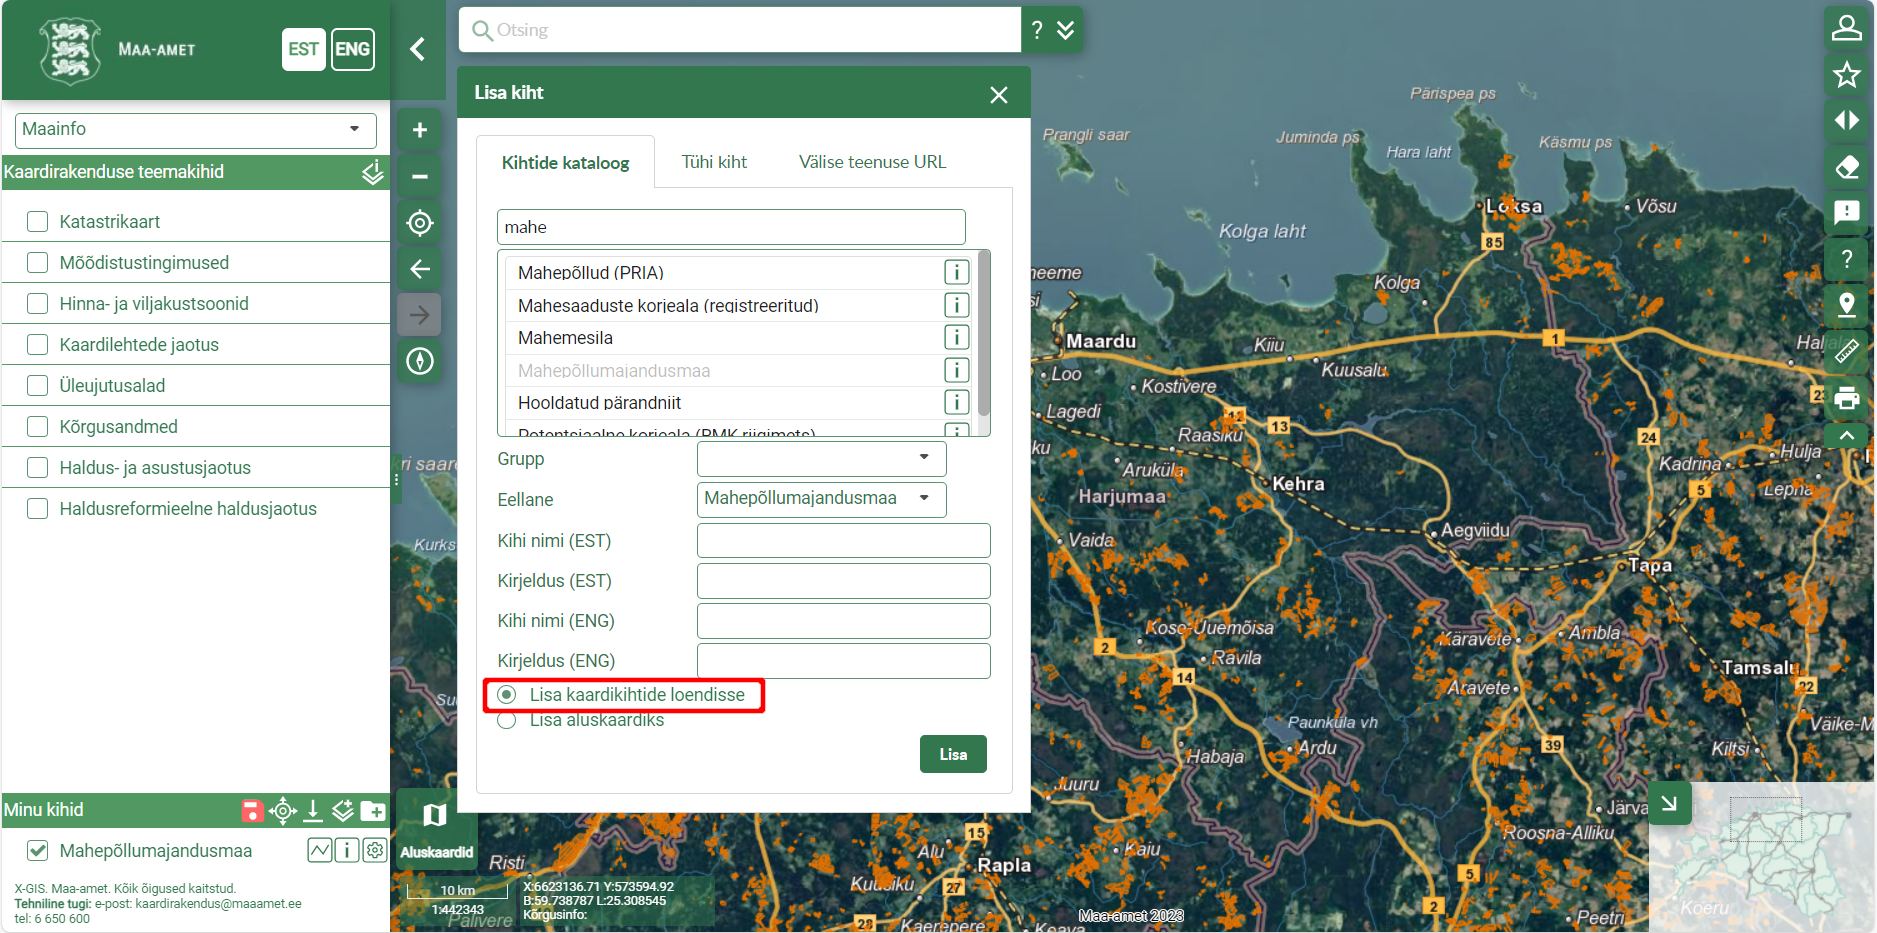The height and width of the screenshot is (933, 1877).
Task: Open the feedback report icon
Action: pos(1847,212)
